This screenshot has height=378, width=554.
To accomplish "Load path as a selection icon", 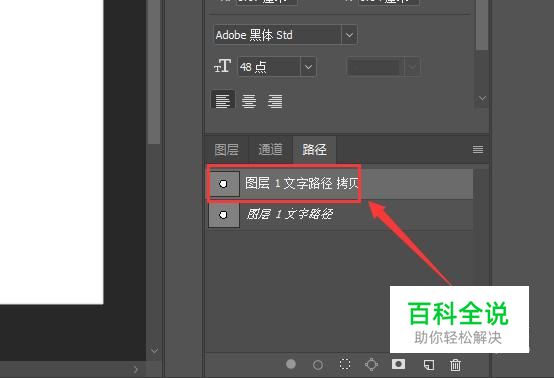I will coord(345,364).
